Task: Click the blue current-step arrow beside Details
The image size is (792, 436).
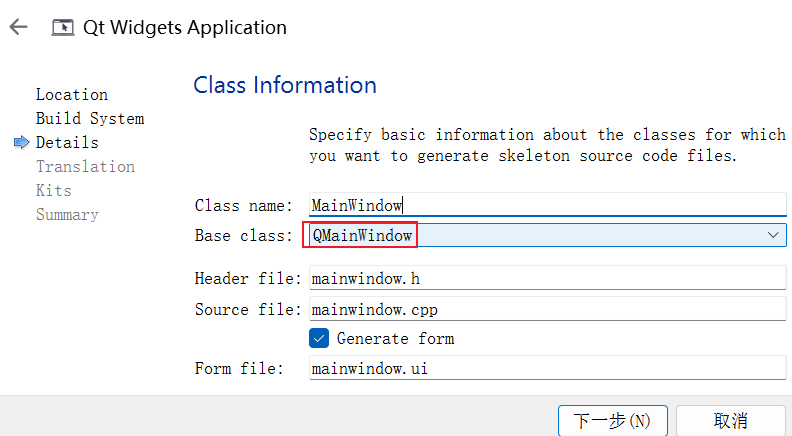Action: pyautogui.click(x=21, y=143)
